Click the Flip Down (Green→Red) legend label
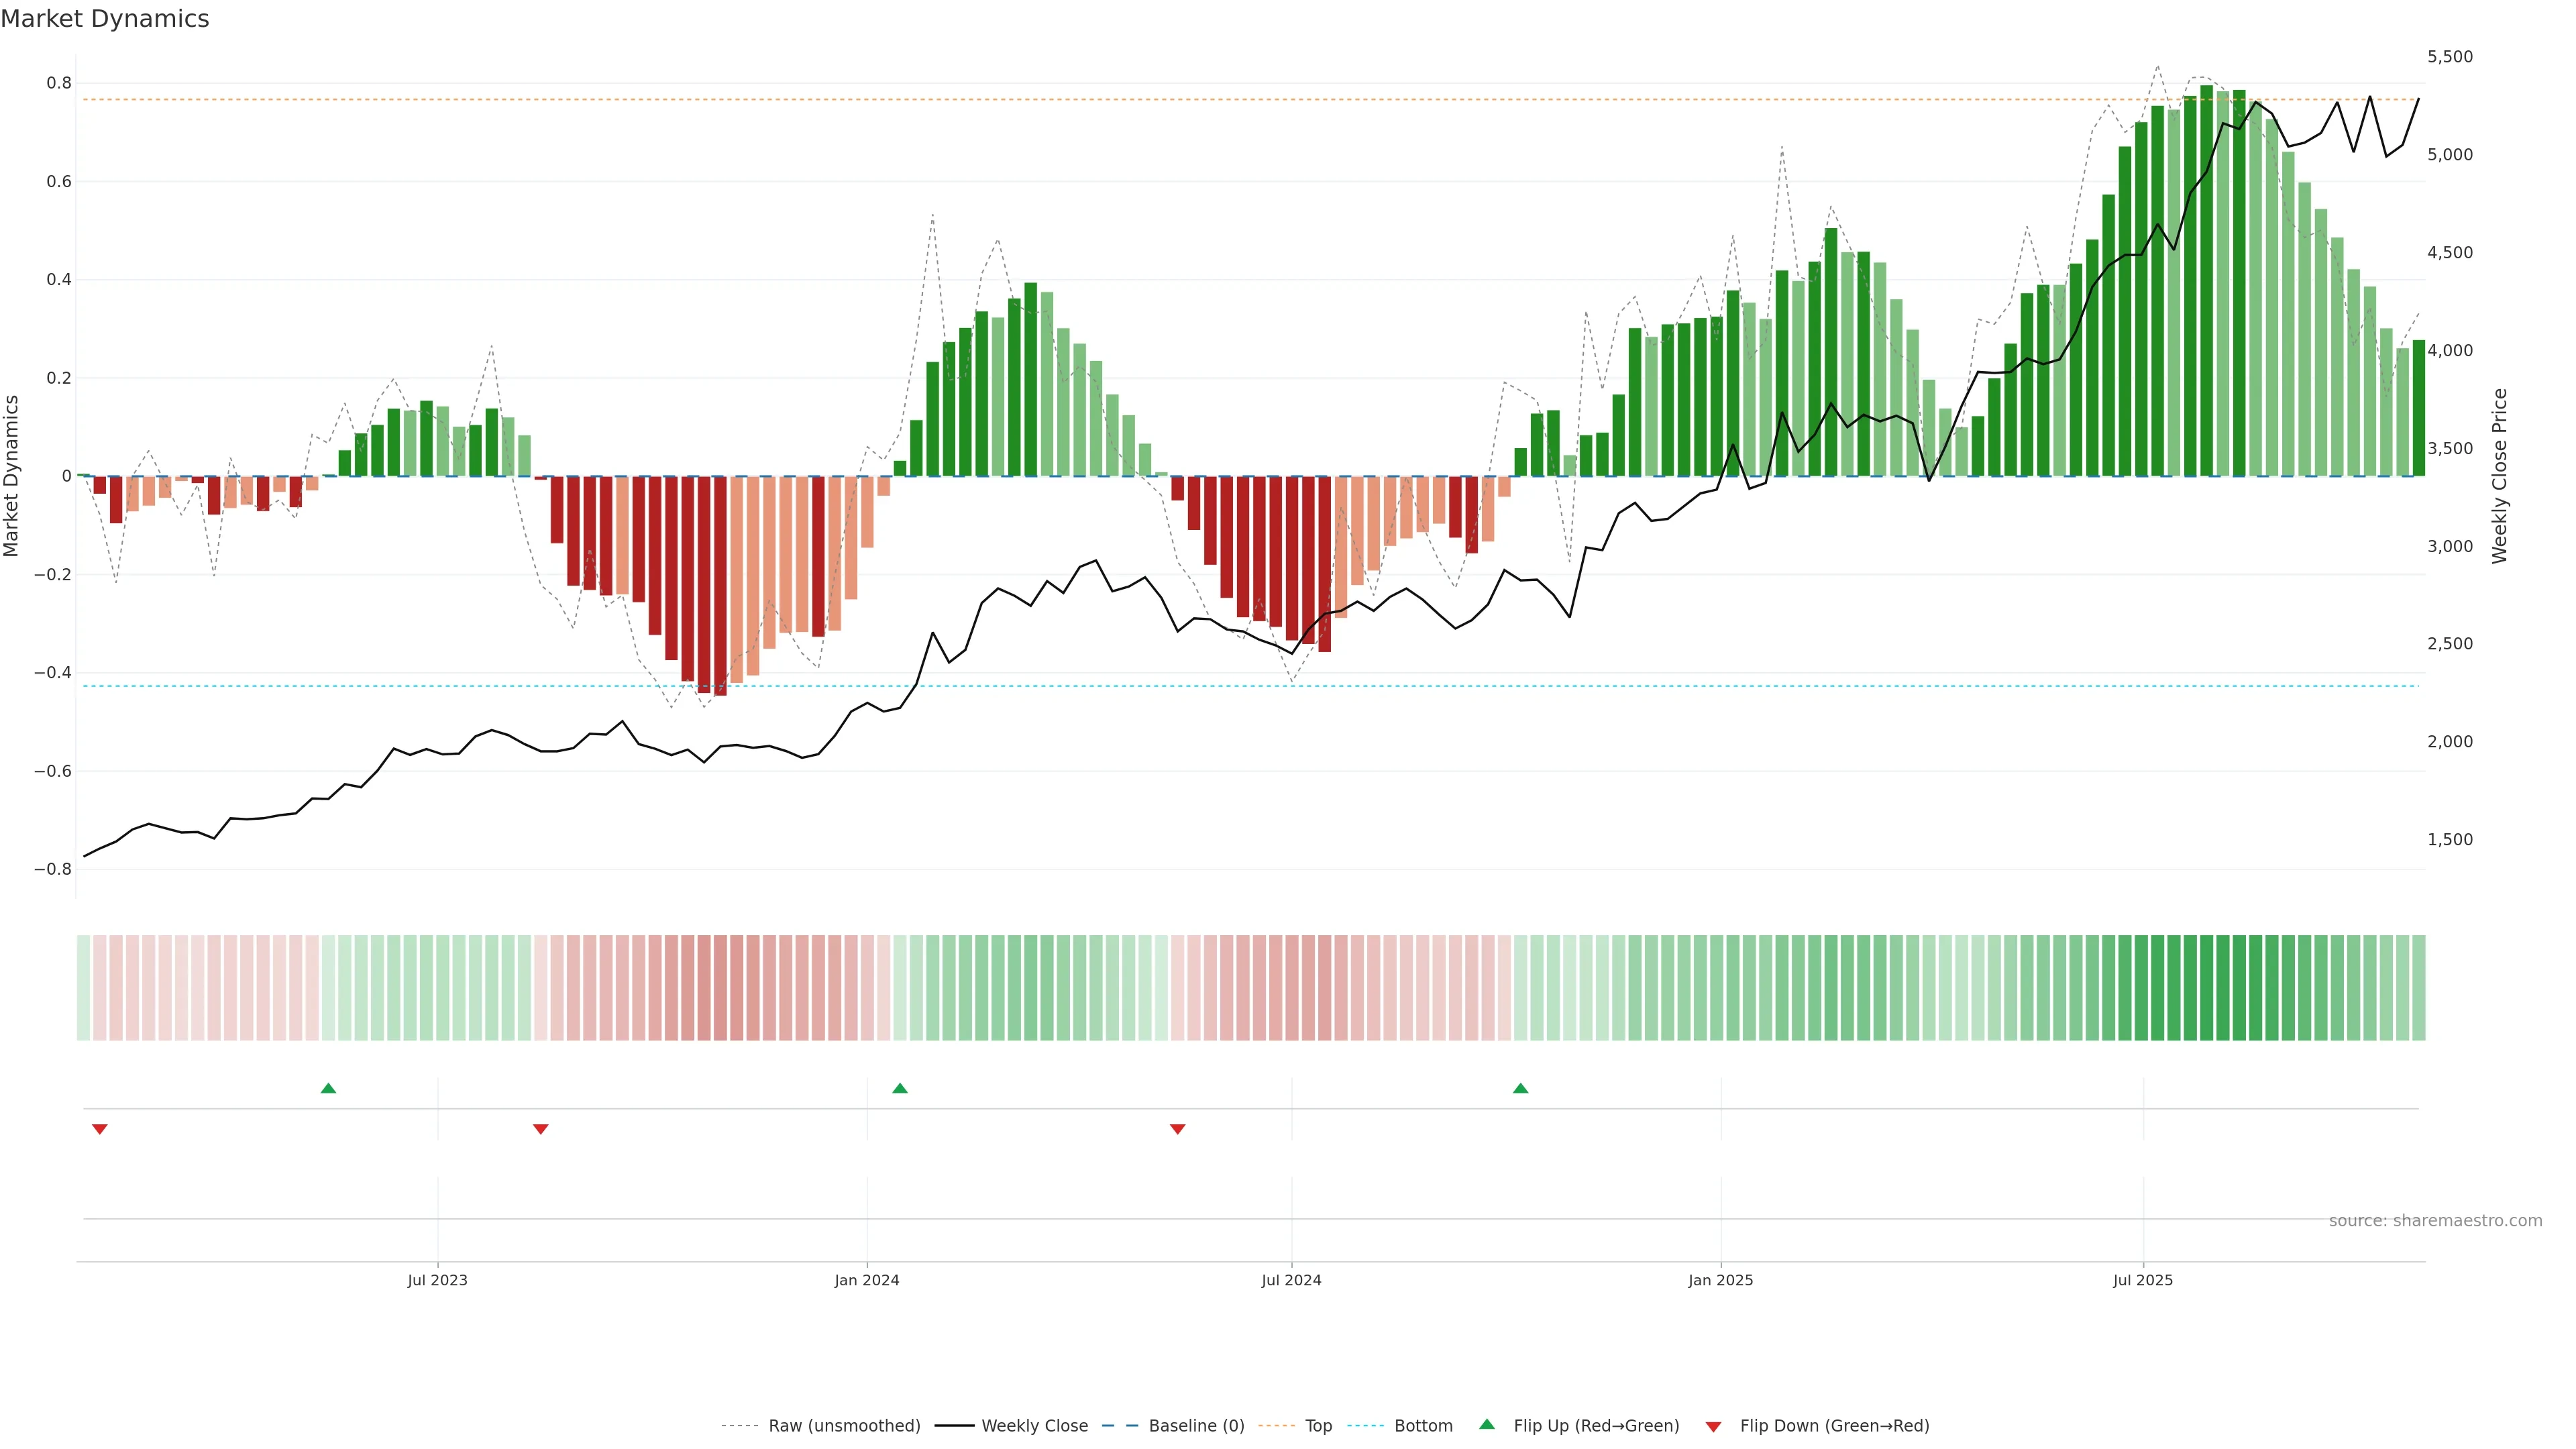Screen dimensions: 2576x1449 click(1834, 1426)
